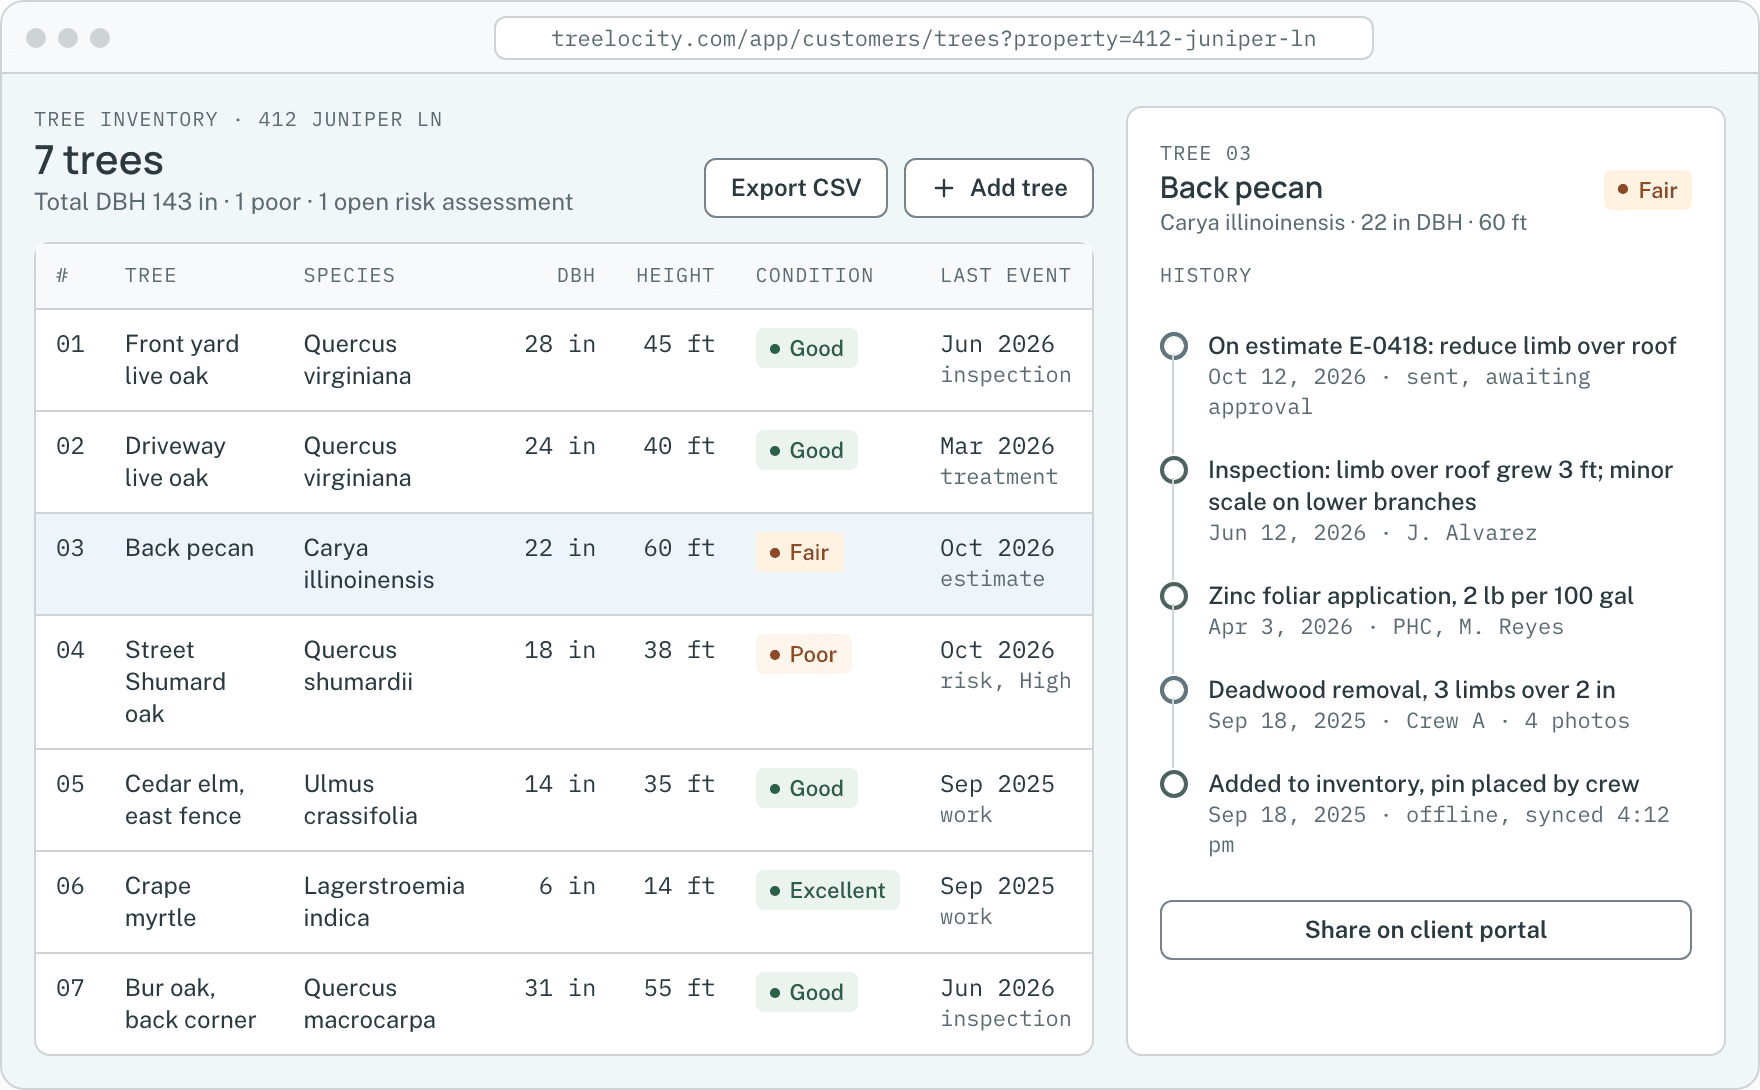Click the Add tree button

tap(998, 188)
